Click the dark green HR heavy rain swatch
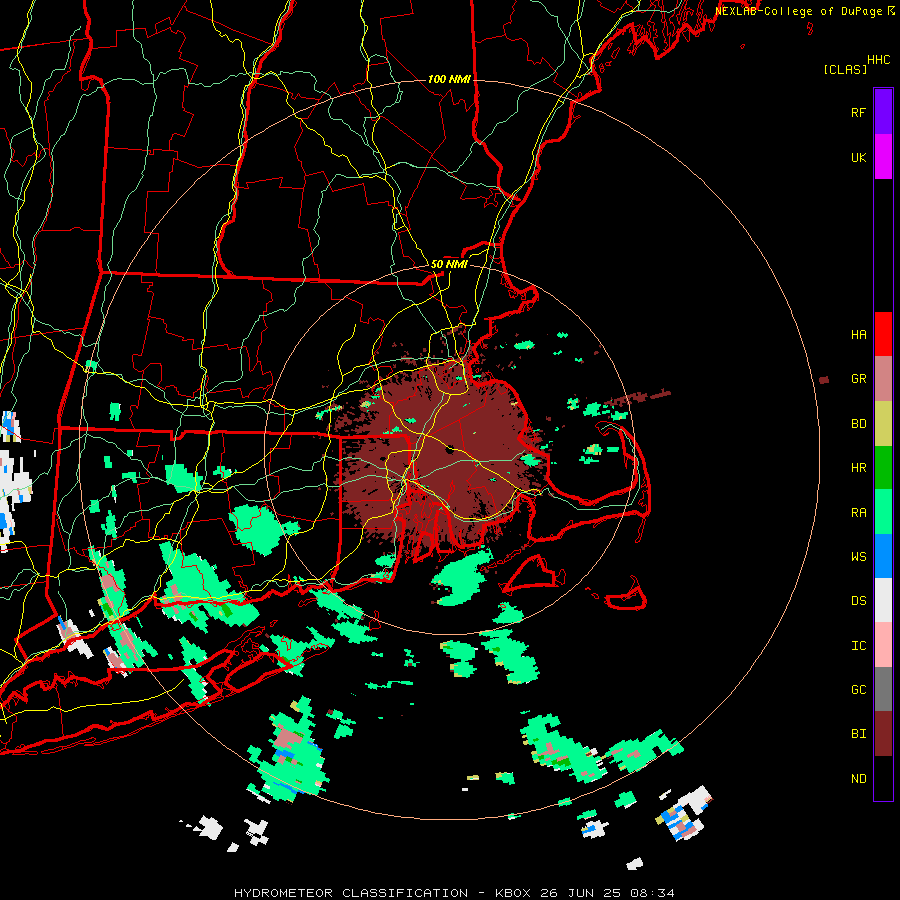Viewport: 900px width, 900px height. click(883, 468)
